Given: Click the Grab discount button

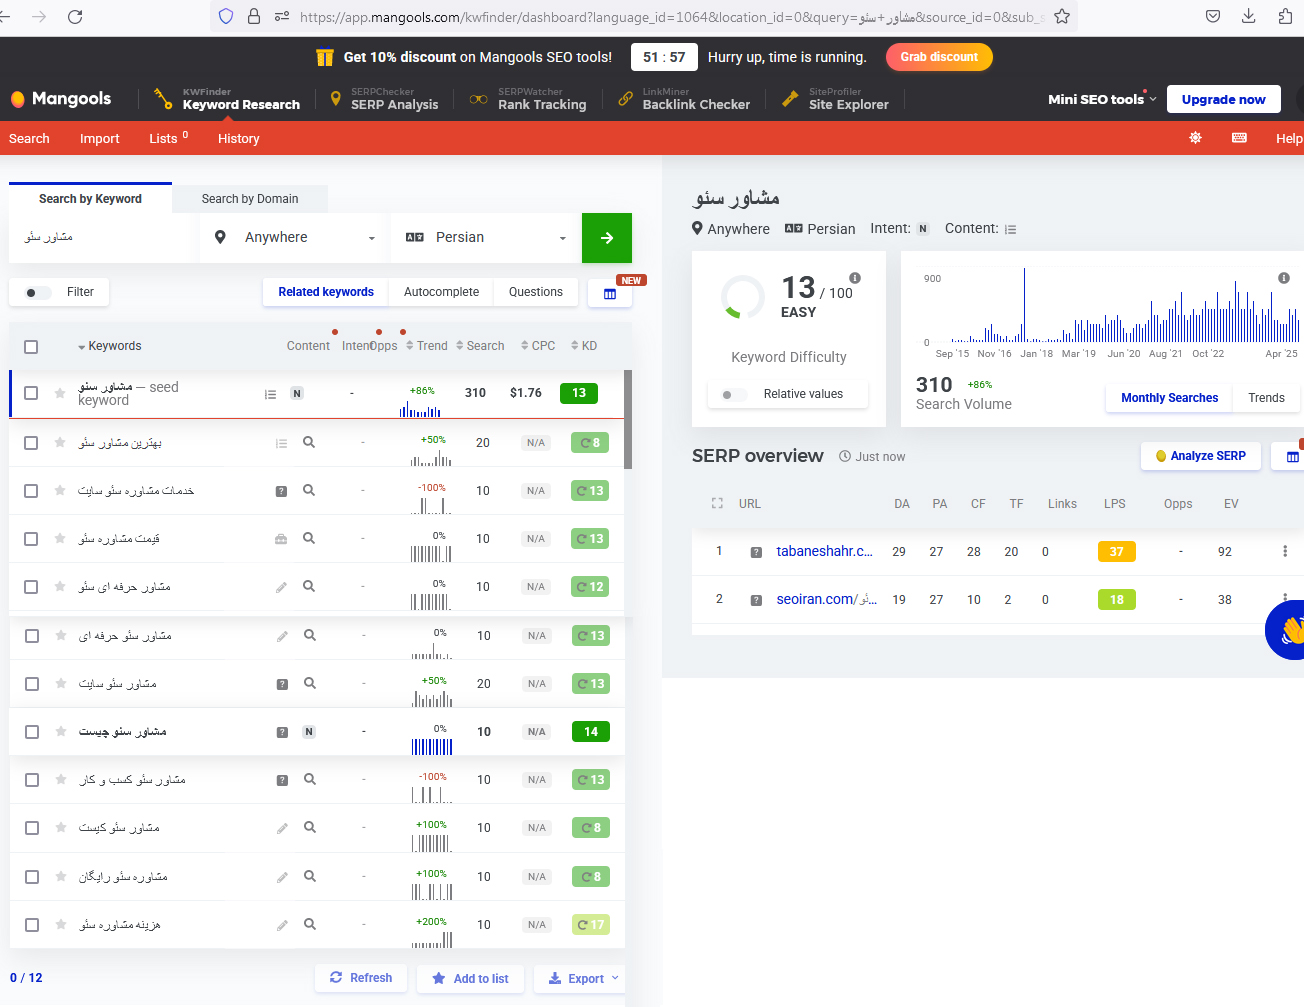Looking at the screenshot, I should [939, 57].
